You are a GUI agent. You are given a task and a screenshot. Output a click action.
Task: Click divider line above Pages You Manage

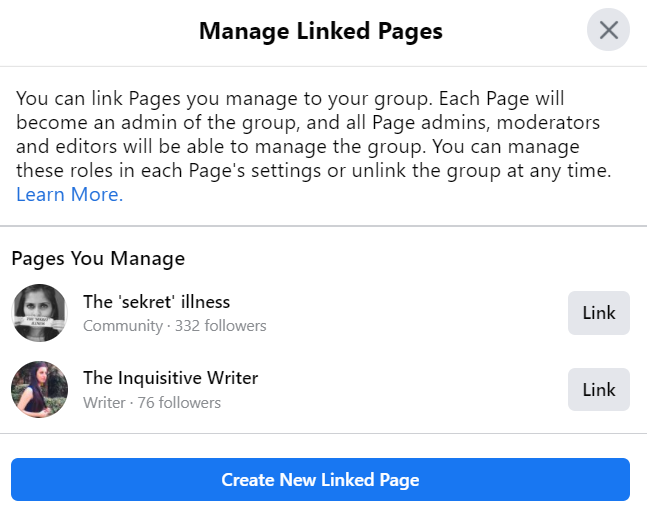[x=323, y=226]
